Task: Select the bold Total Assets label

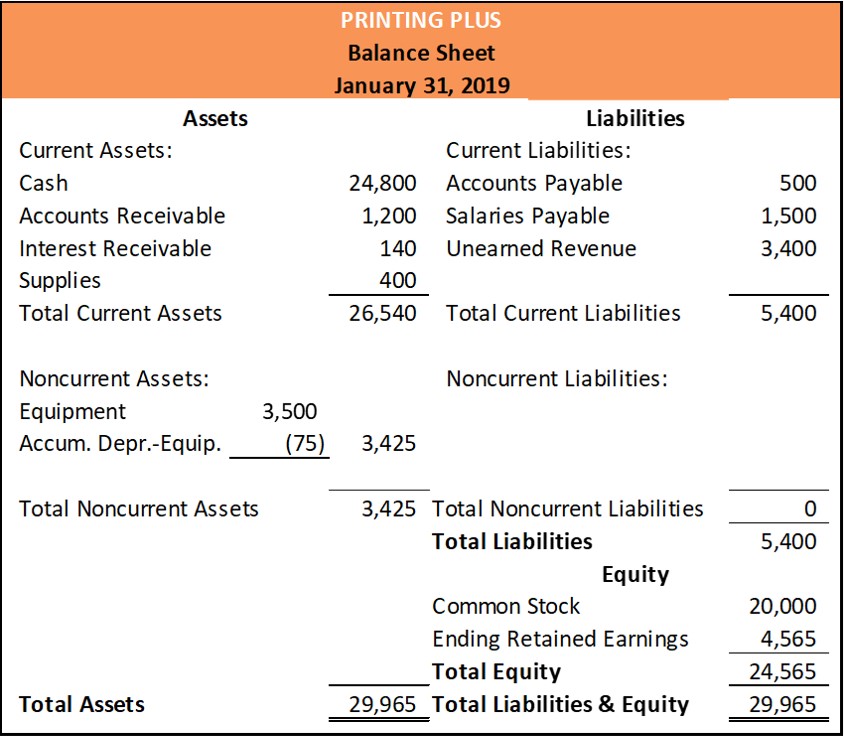Action: pyautogui.click(x=82, y=704)
